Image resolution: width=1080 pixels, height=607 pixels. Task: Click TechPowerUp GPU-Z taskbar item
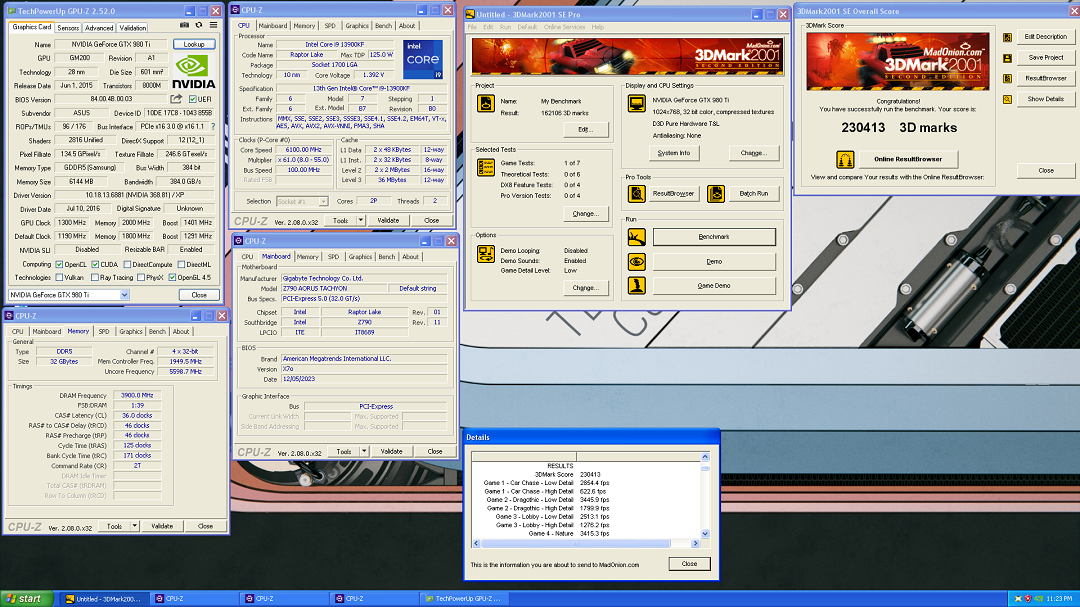click(x=465, y=599)
